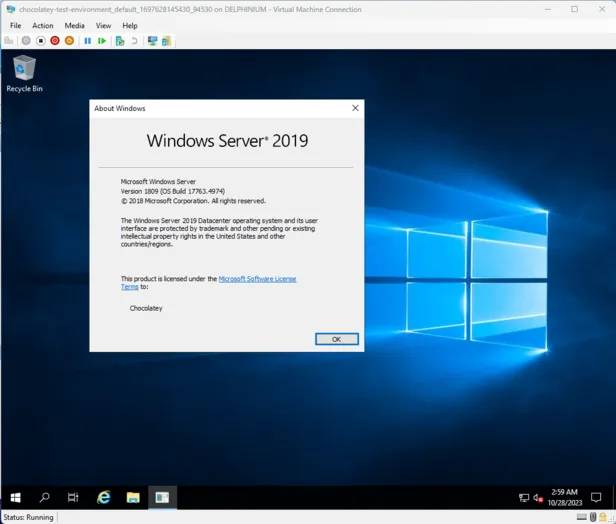This screenshot has width=616, height=524.
Task: Click the licensee name 'Chocolatey'
Action: click(x=146, y=308)
